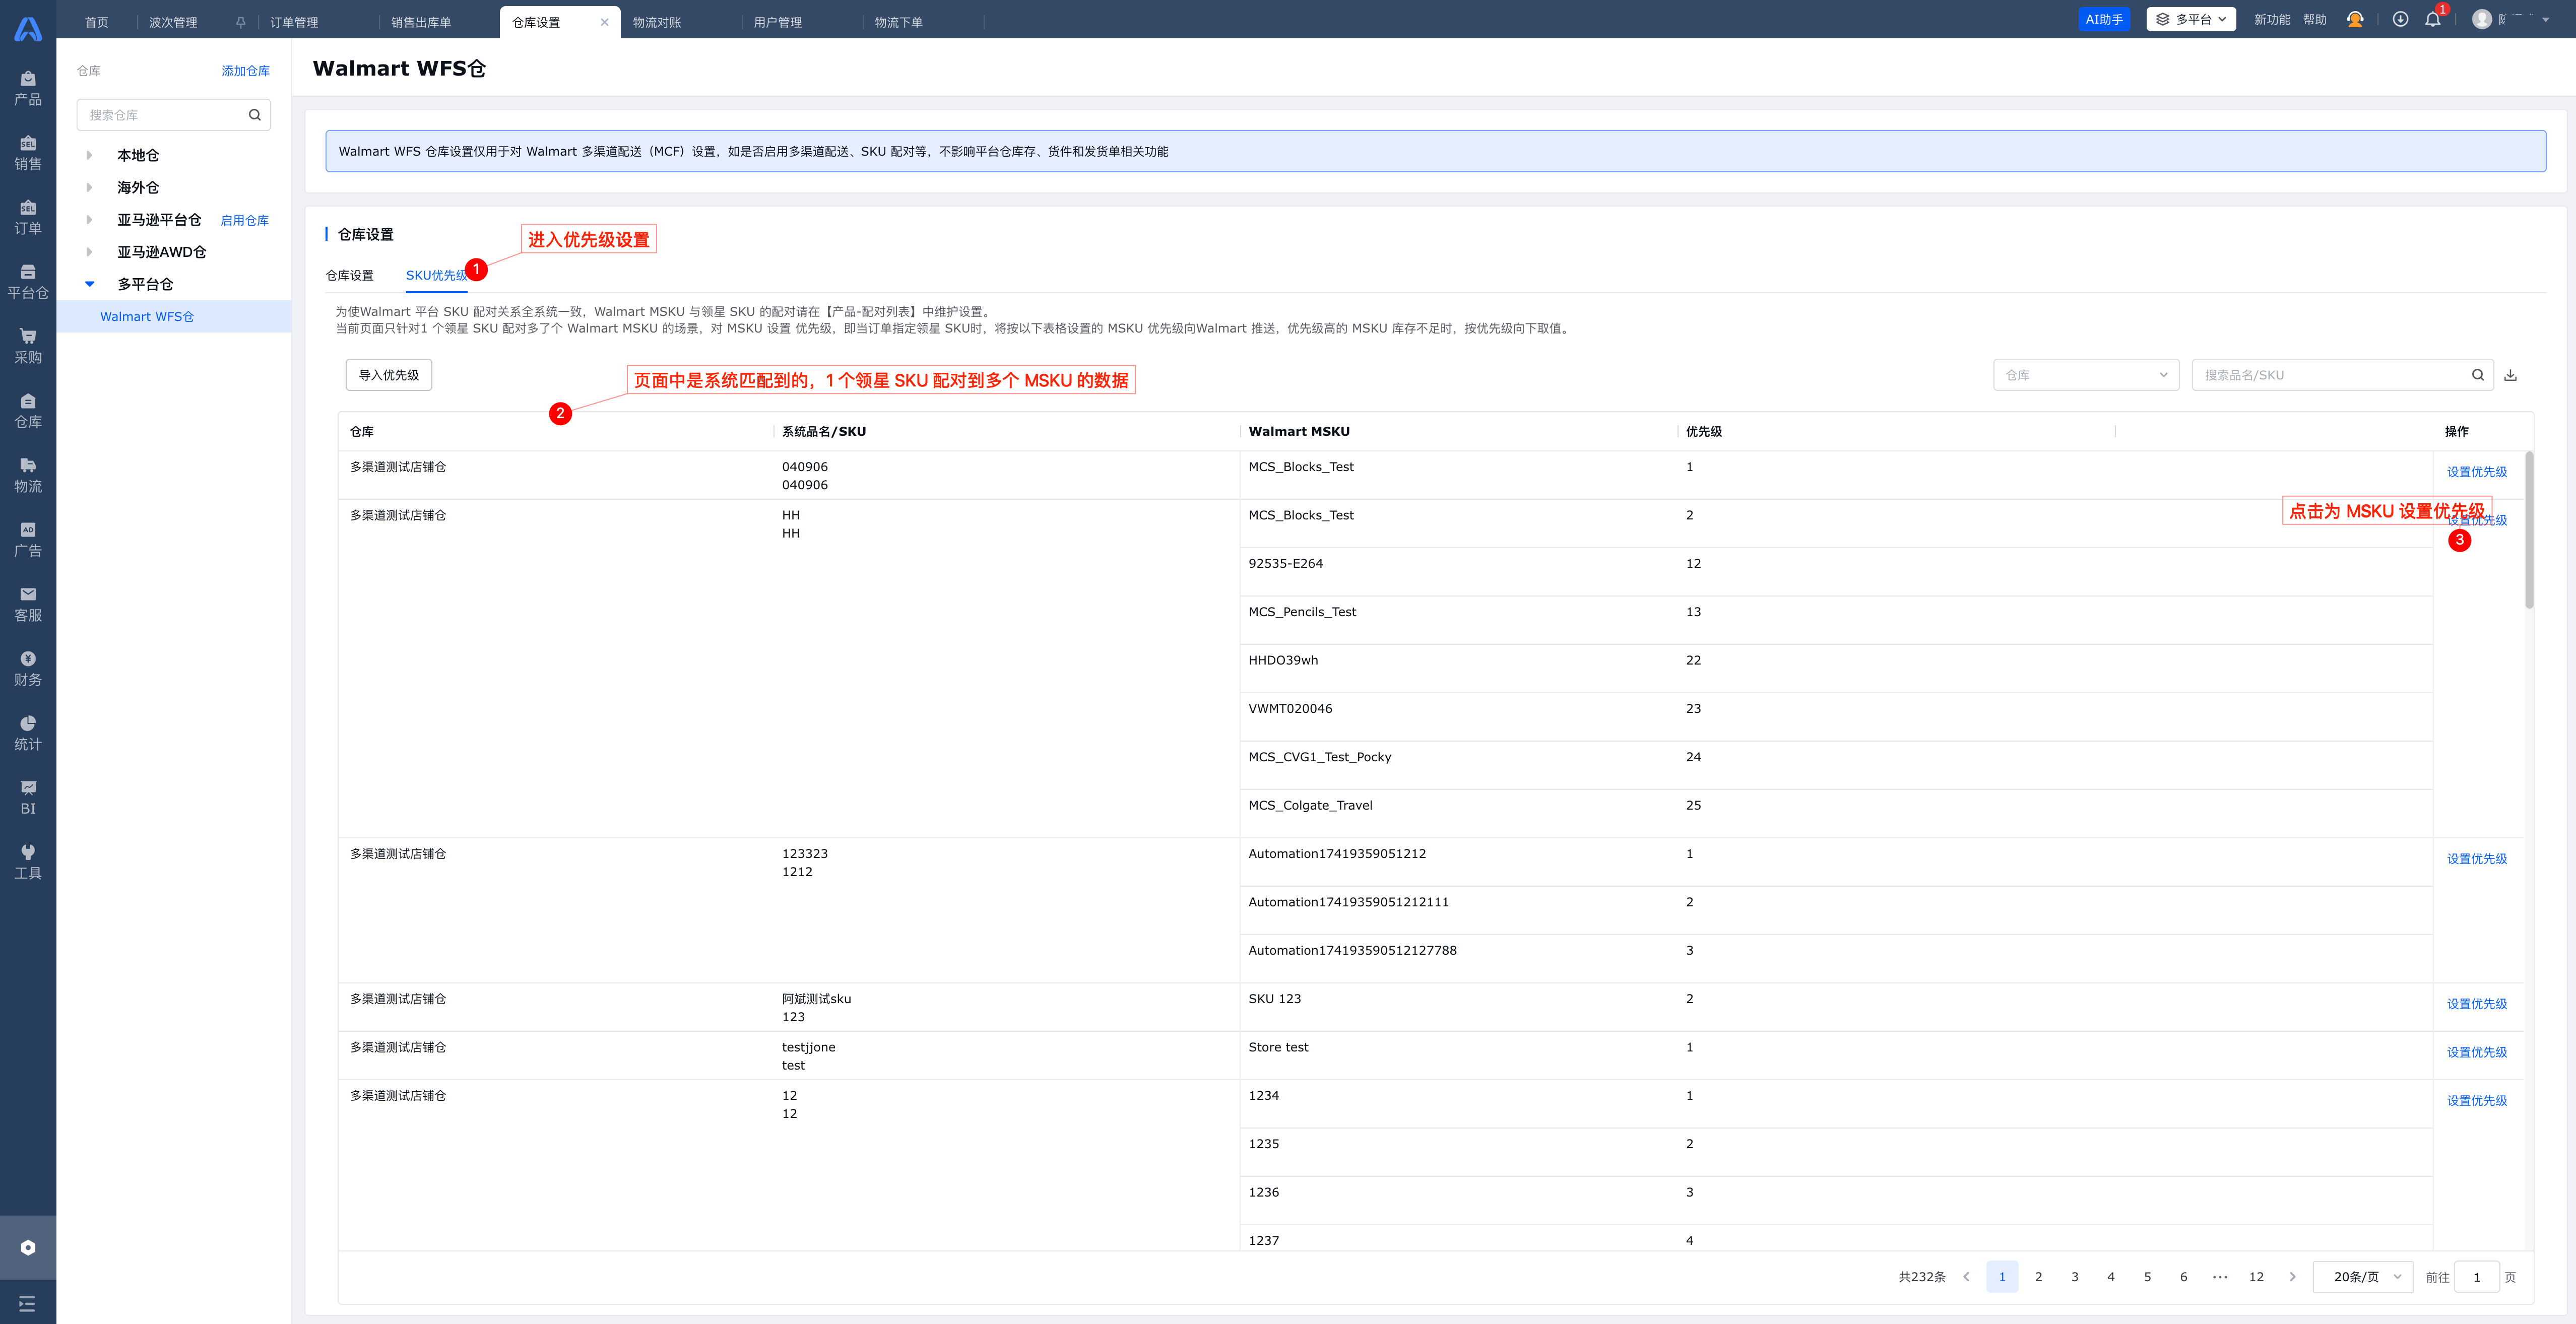The image size is (2576, 1324).
Task: Click the next page arrow
Action: tap(2292, 1277)
